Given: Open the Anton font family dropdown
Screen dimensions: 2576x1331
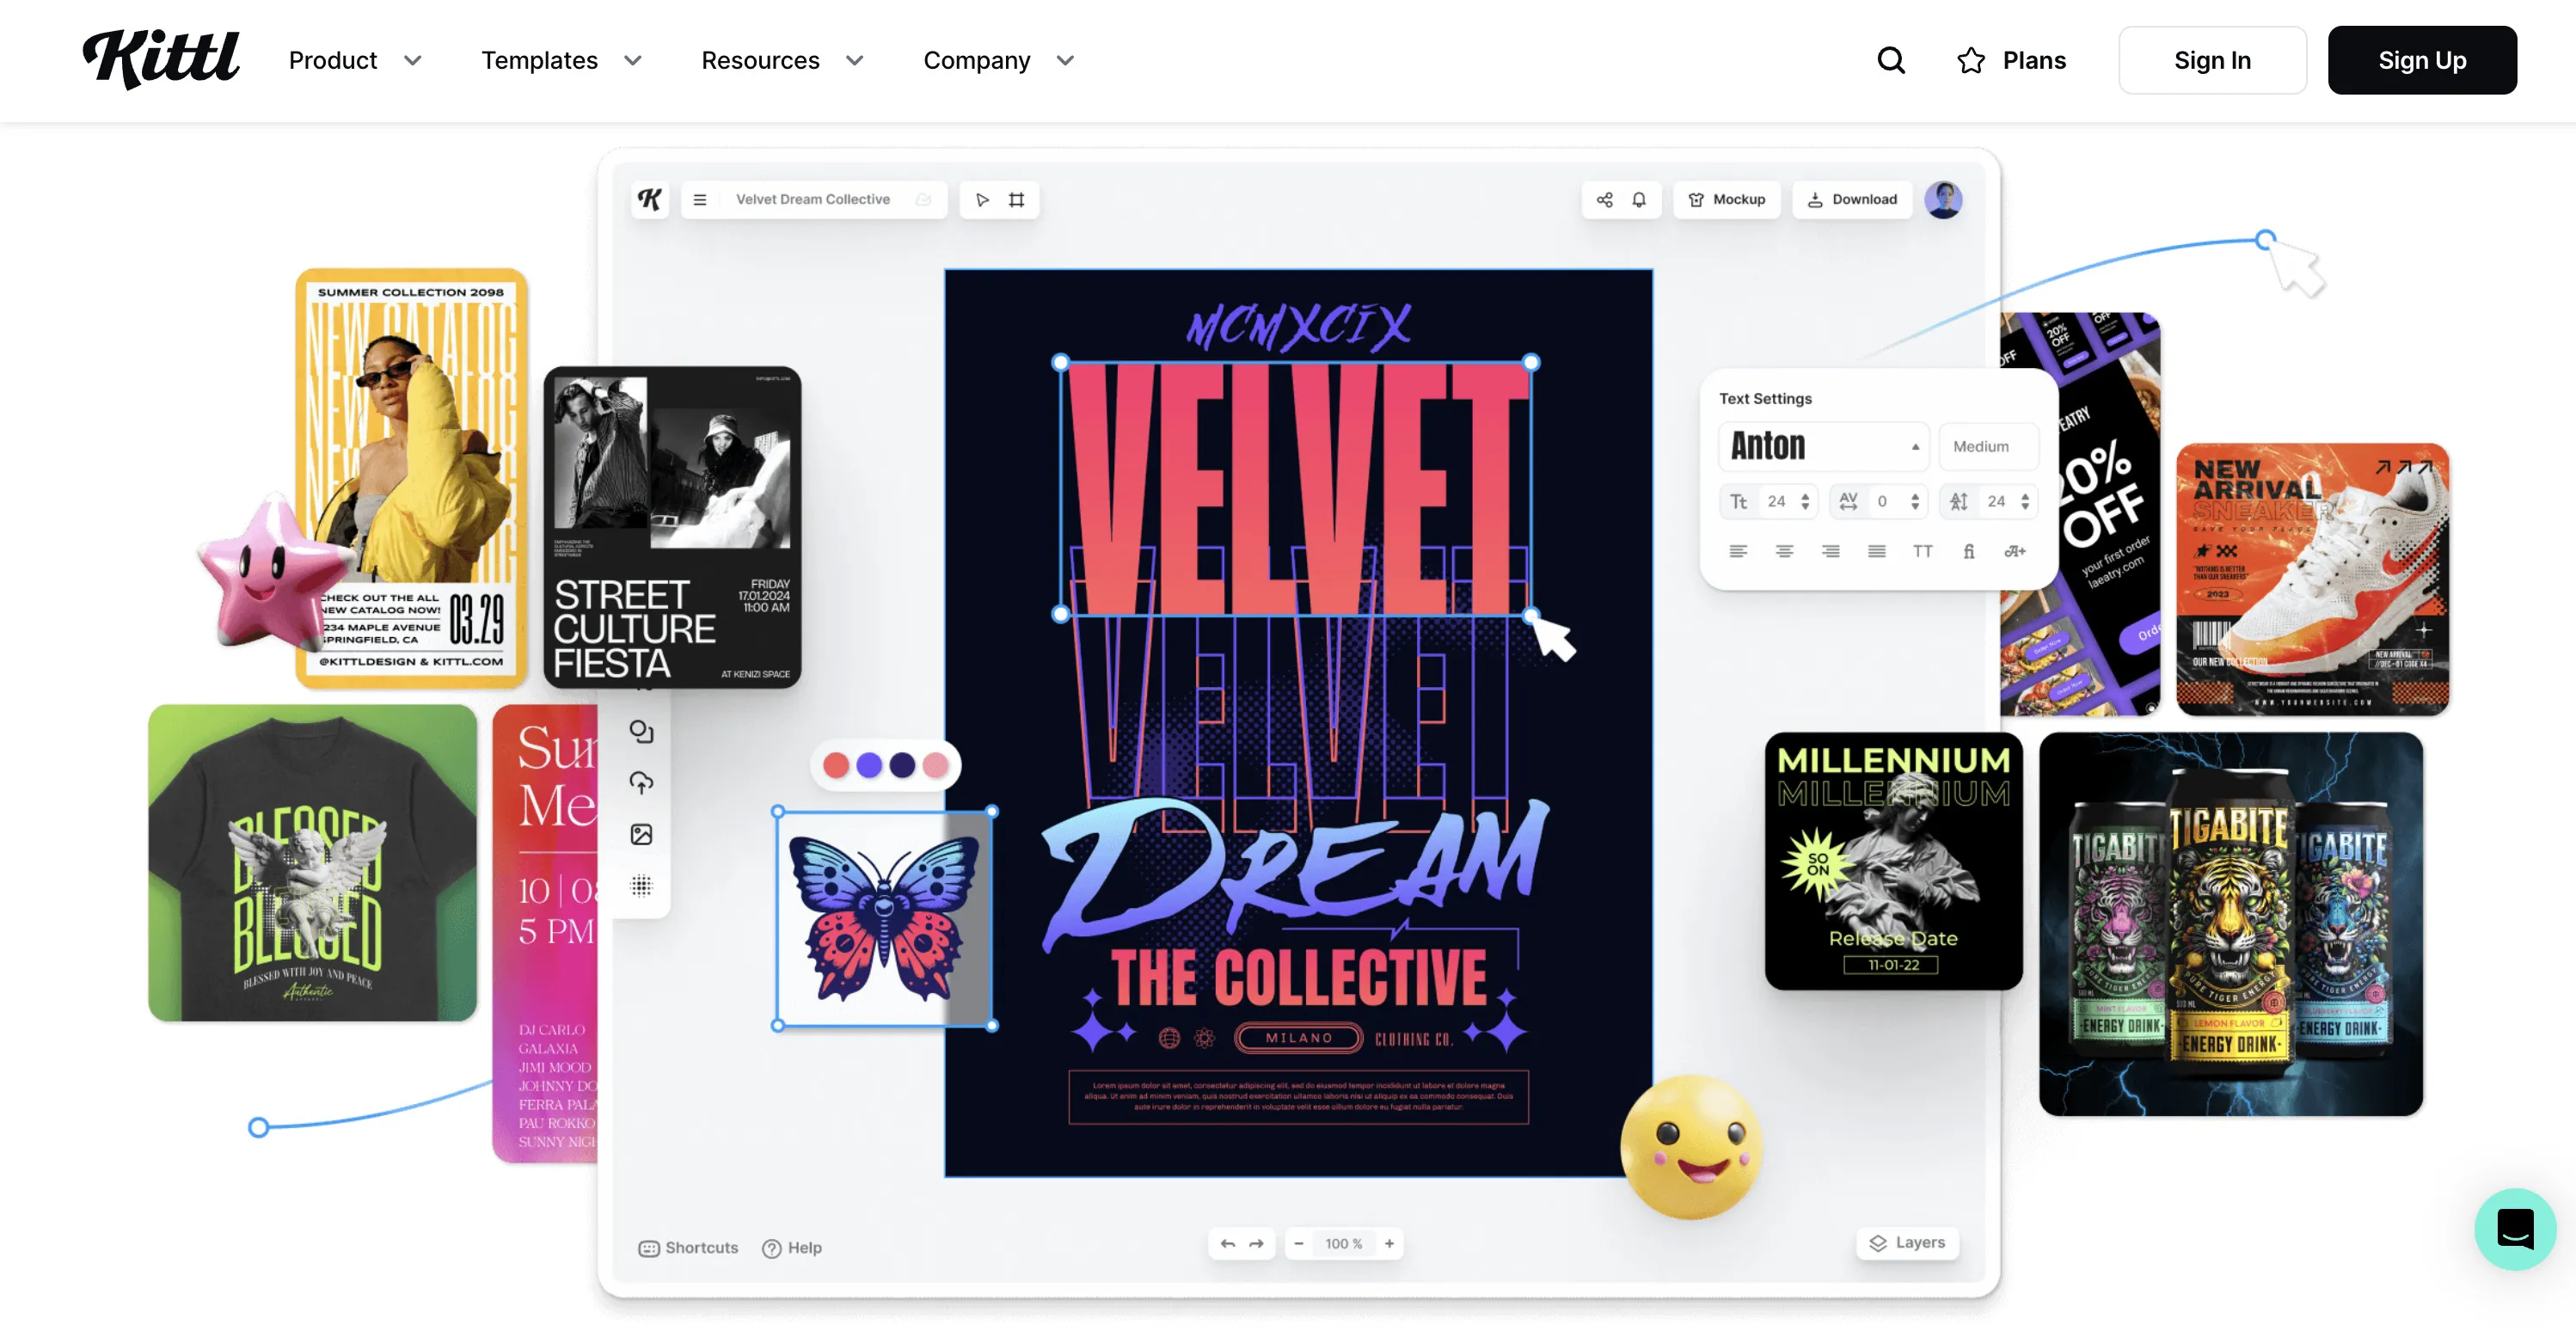Looking at the screenshot, I should point(1823,446).
